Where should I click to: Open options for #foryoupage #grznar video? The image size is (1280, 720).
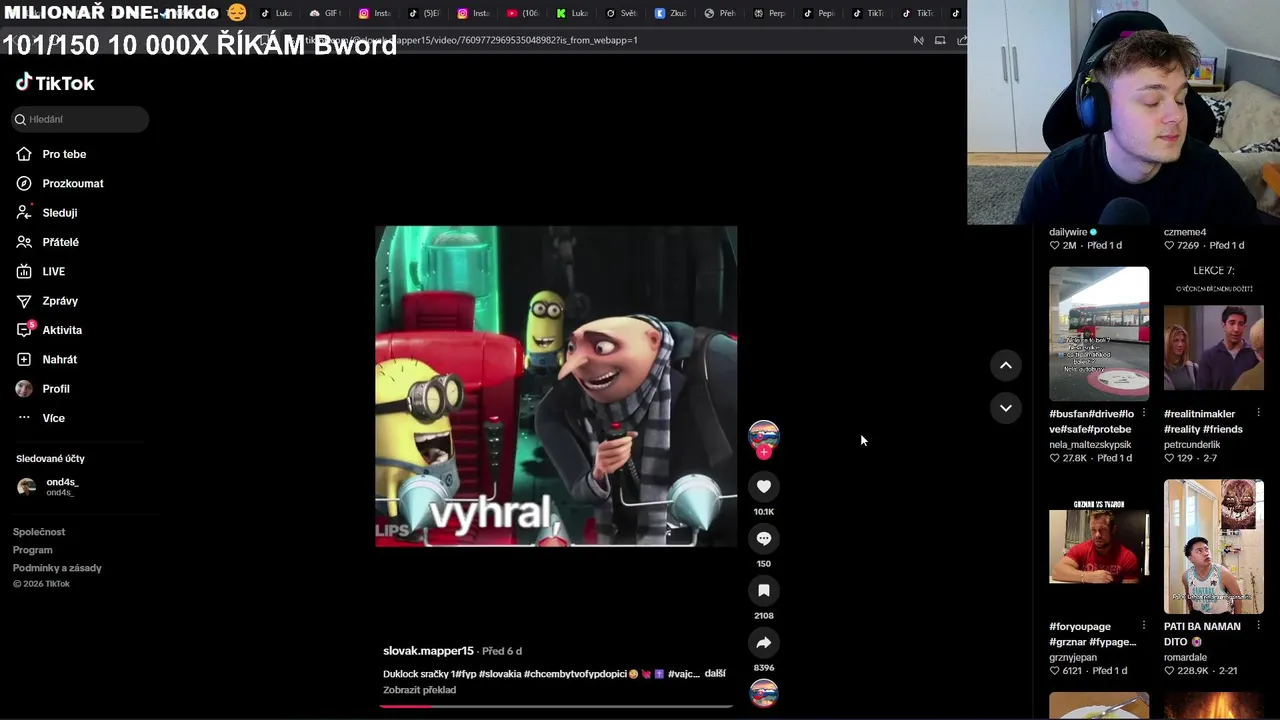(1143, 626)
